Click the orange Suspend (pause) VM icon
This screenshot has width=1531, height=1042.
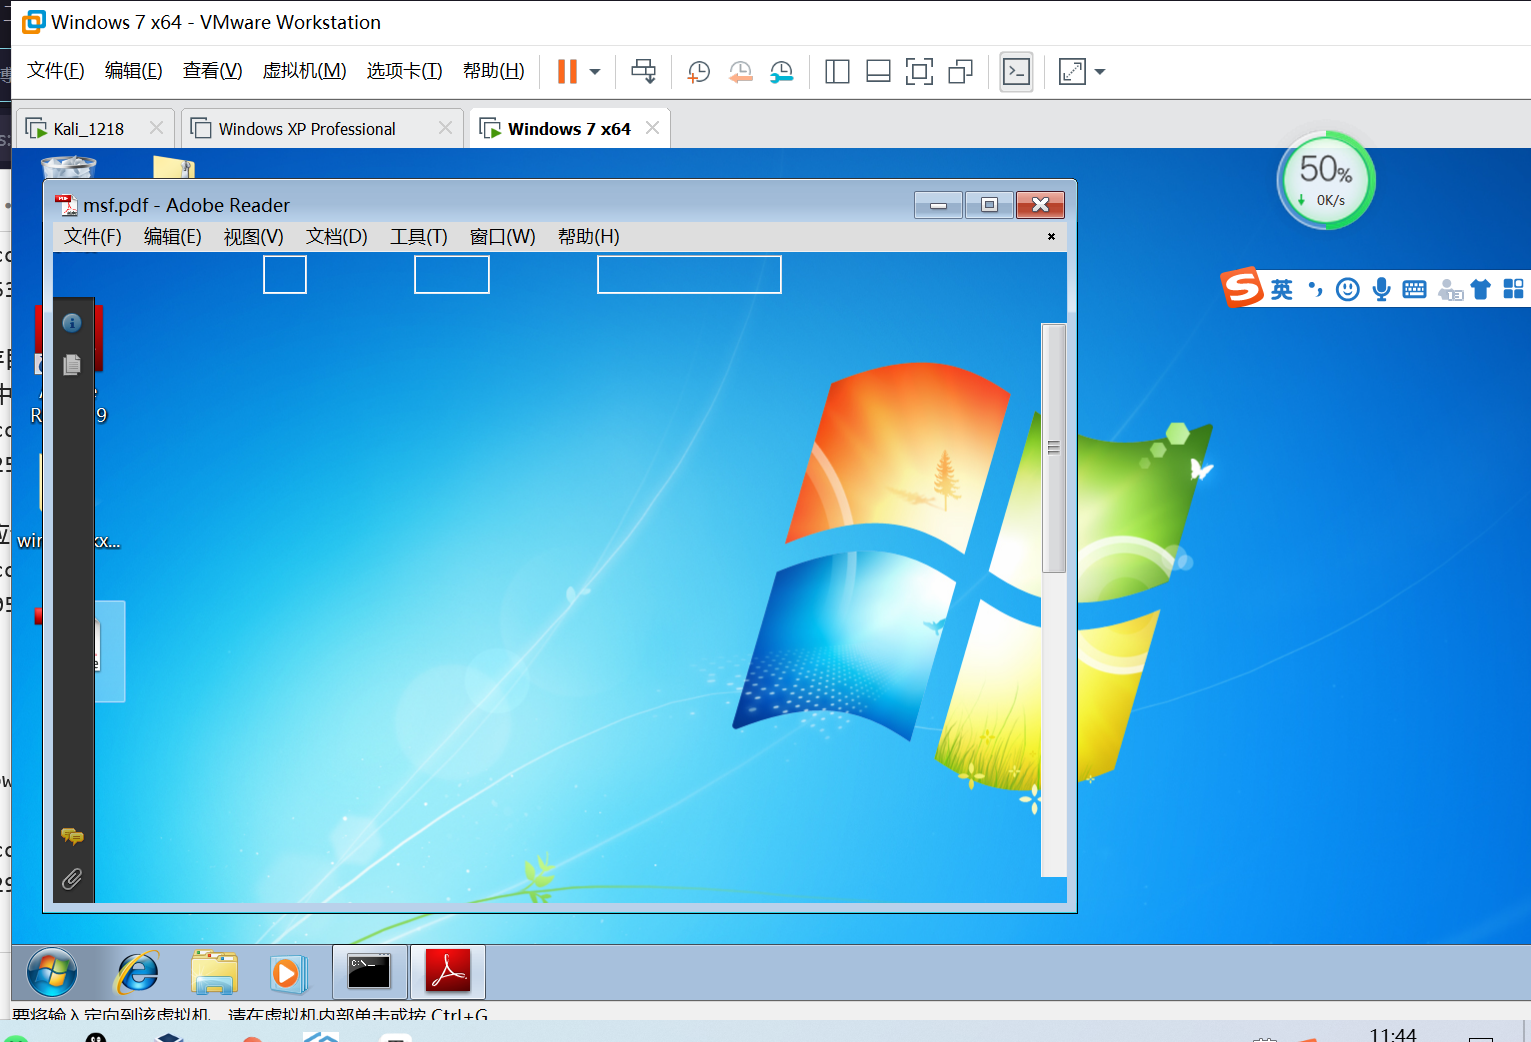tap(567, 71)
